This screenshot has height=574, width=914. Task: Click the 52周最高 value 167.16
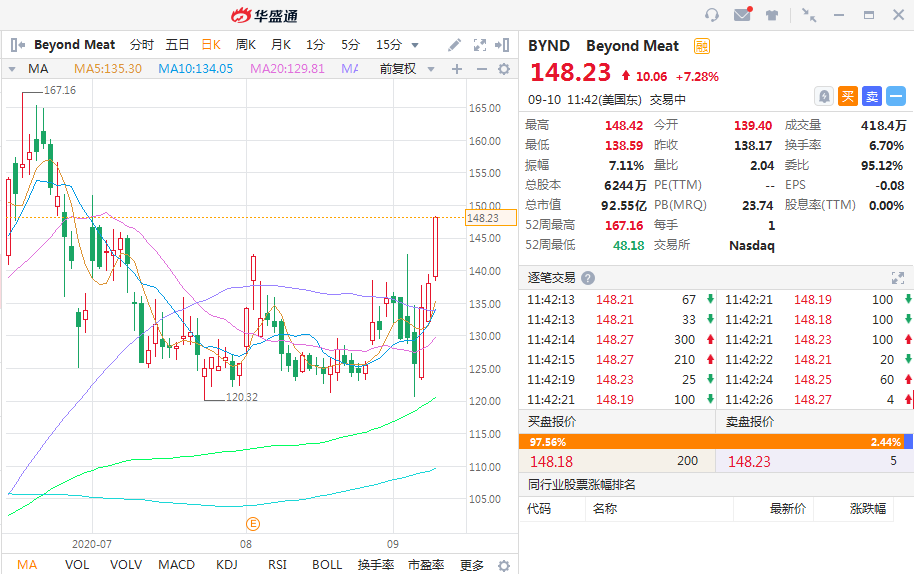tap(624, 226)
